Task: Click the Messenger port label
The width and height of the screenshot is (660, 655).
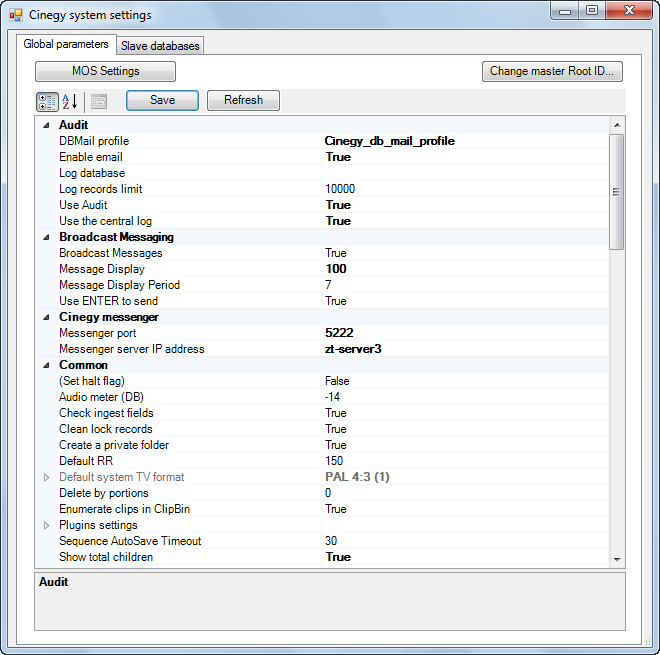Action: pos(98,333)
